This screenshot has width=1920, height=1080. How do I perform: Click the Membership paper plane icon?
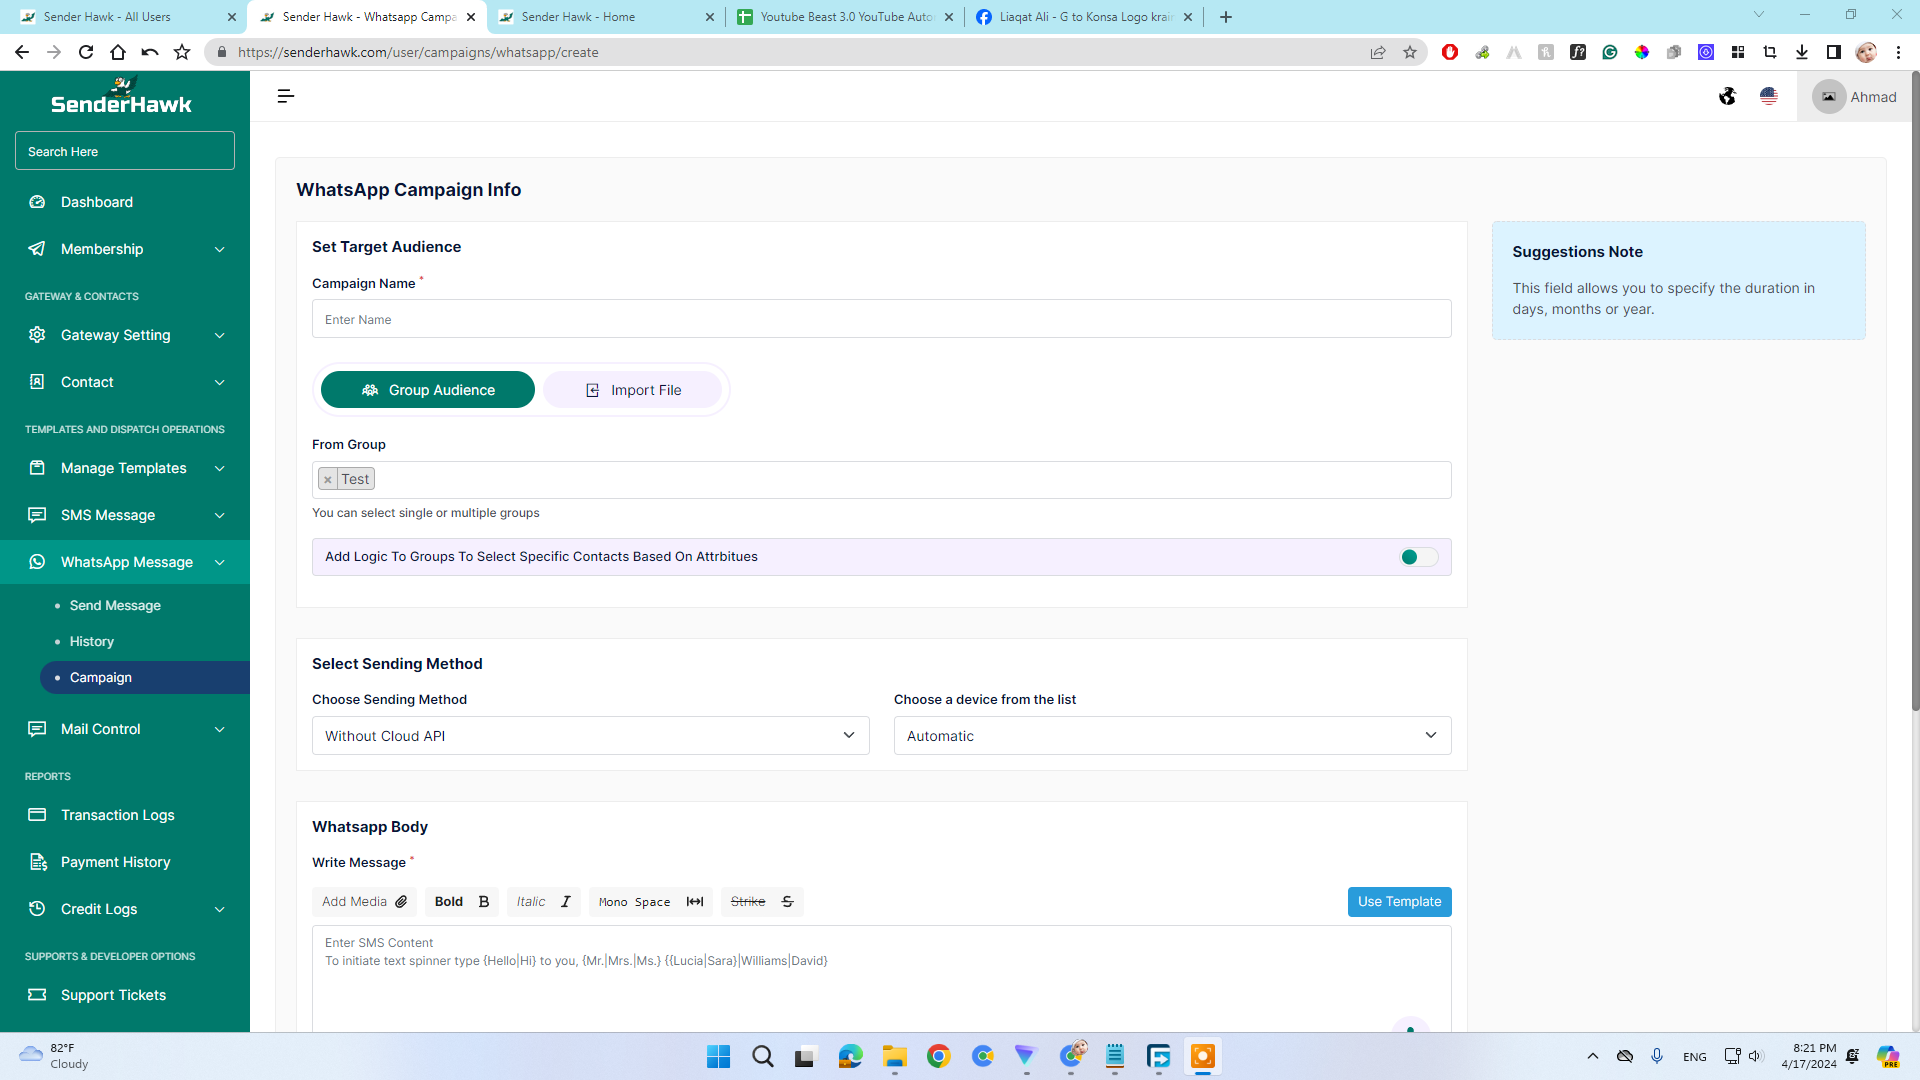pos(37,249)
